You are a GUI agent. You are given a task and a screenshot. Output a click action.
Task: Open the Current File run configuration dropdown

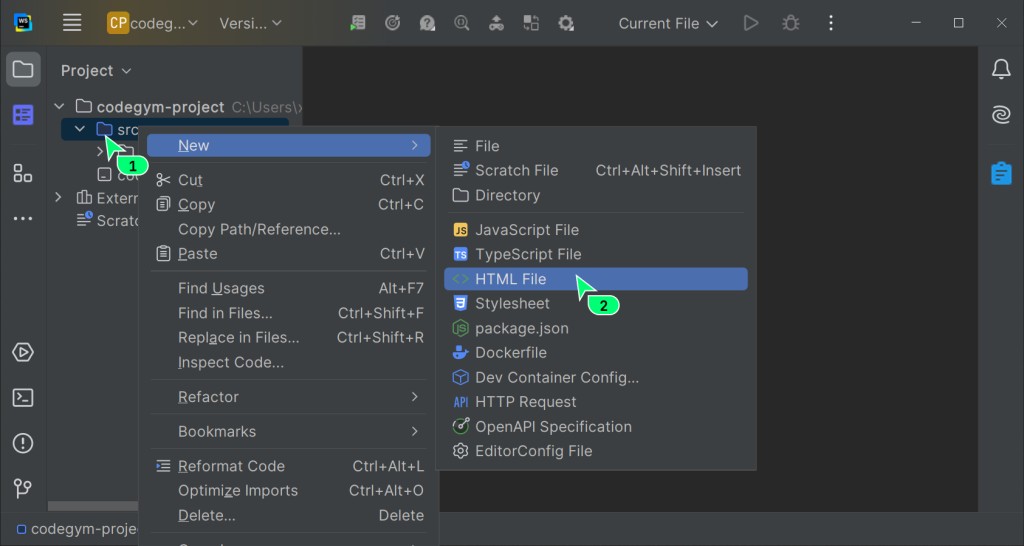(x=668, y=23)
